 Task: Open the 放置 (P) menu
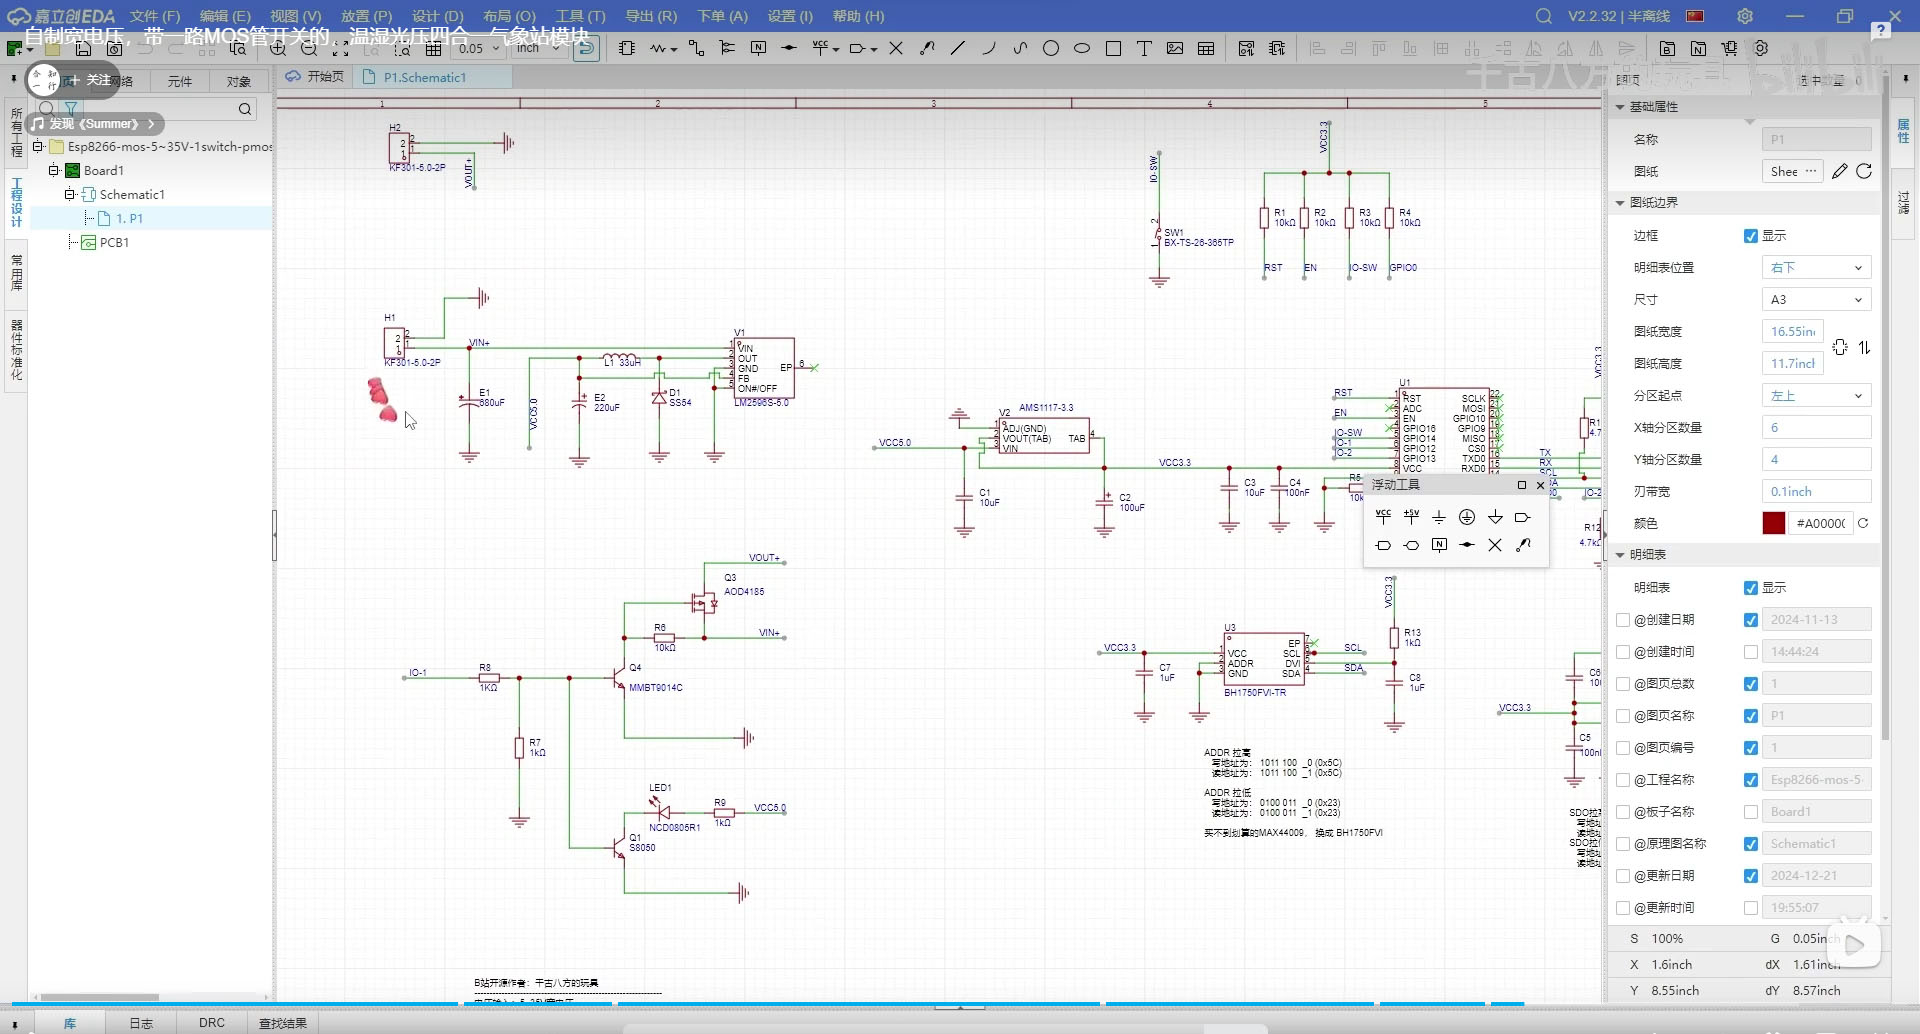click(x=366, y=16)
